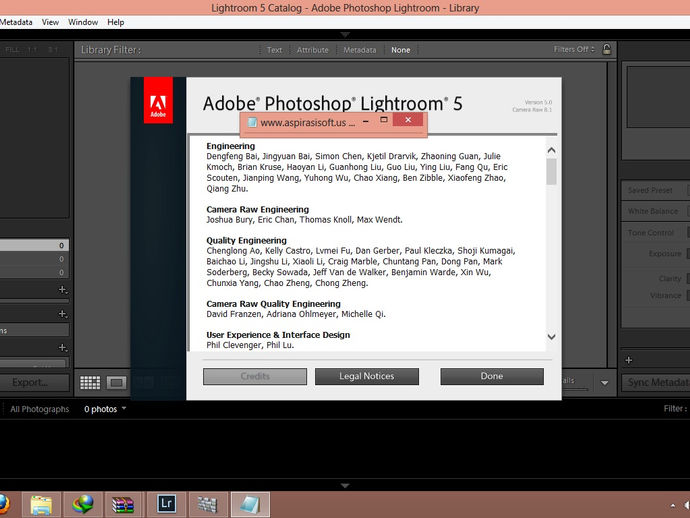This screenshot has height=518, width=690.
Task: Open the Metadata menu in menu bar
Action: [16, 22]
